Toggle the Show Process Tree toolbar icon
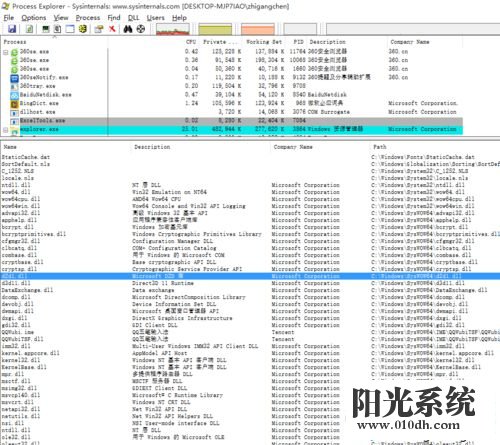 tap(57, 29)
